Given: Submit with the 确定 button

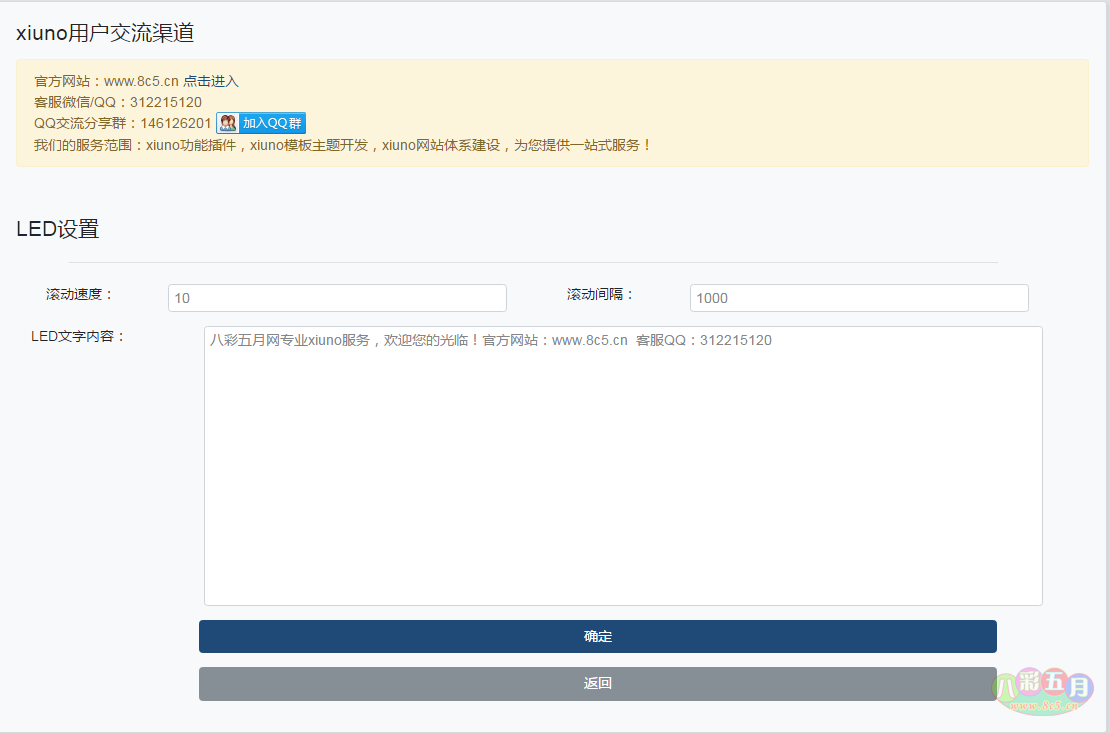Looking at the screenshot, I should click(597, 637).
